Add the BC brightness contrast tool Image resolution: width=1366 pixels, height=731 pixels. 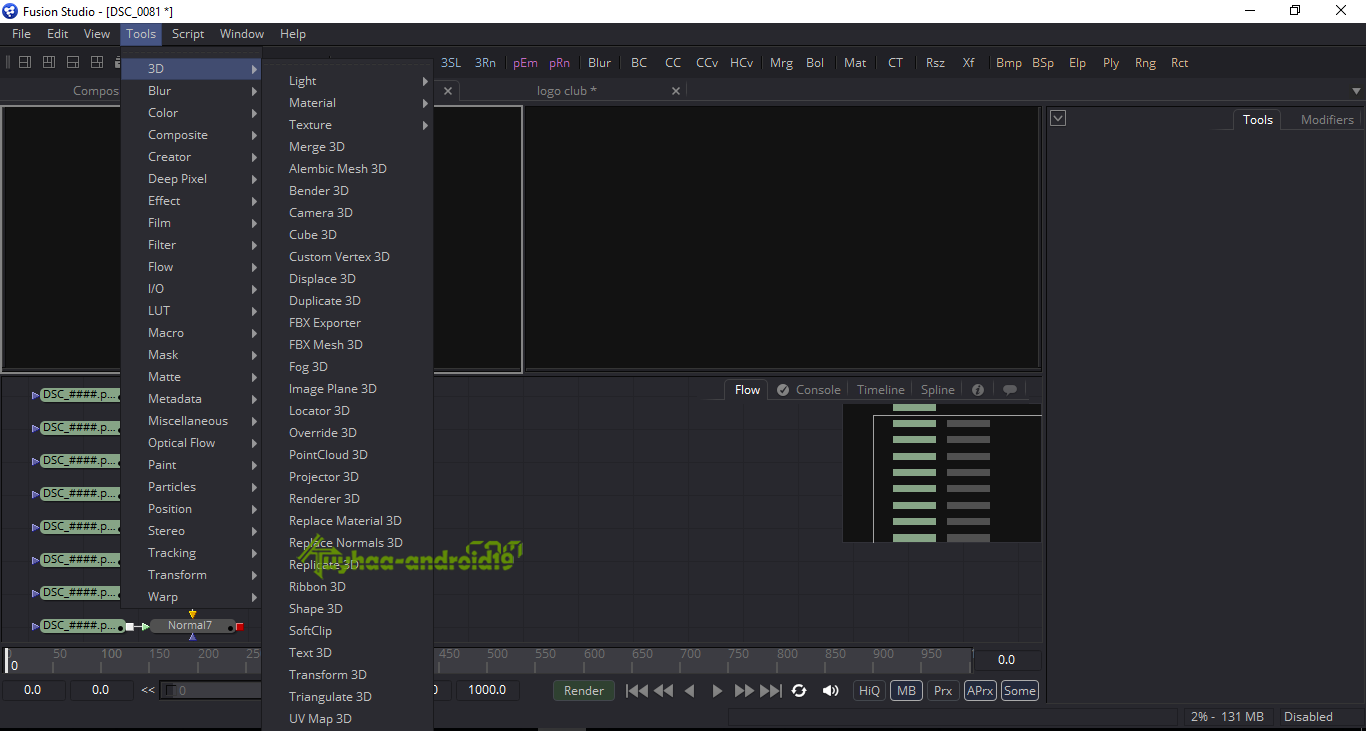point(639,62)
